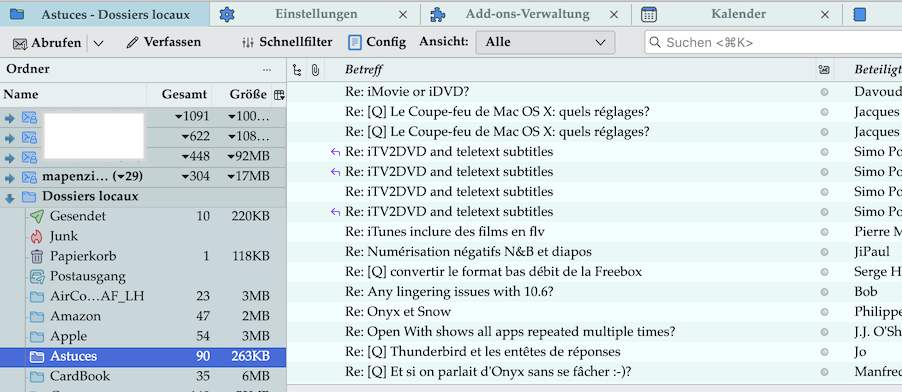Click the Abrufen get messages button

pyautogui.click(x=47, y=43)
